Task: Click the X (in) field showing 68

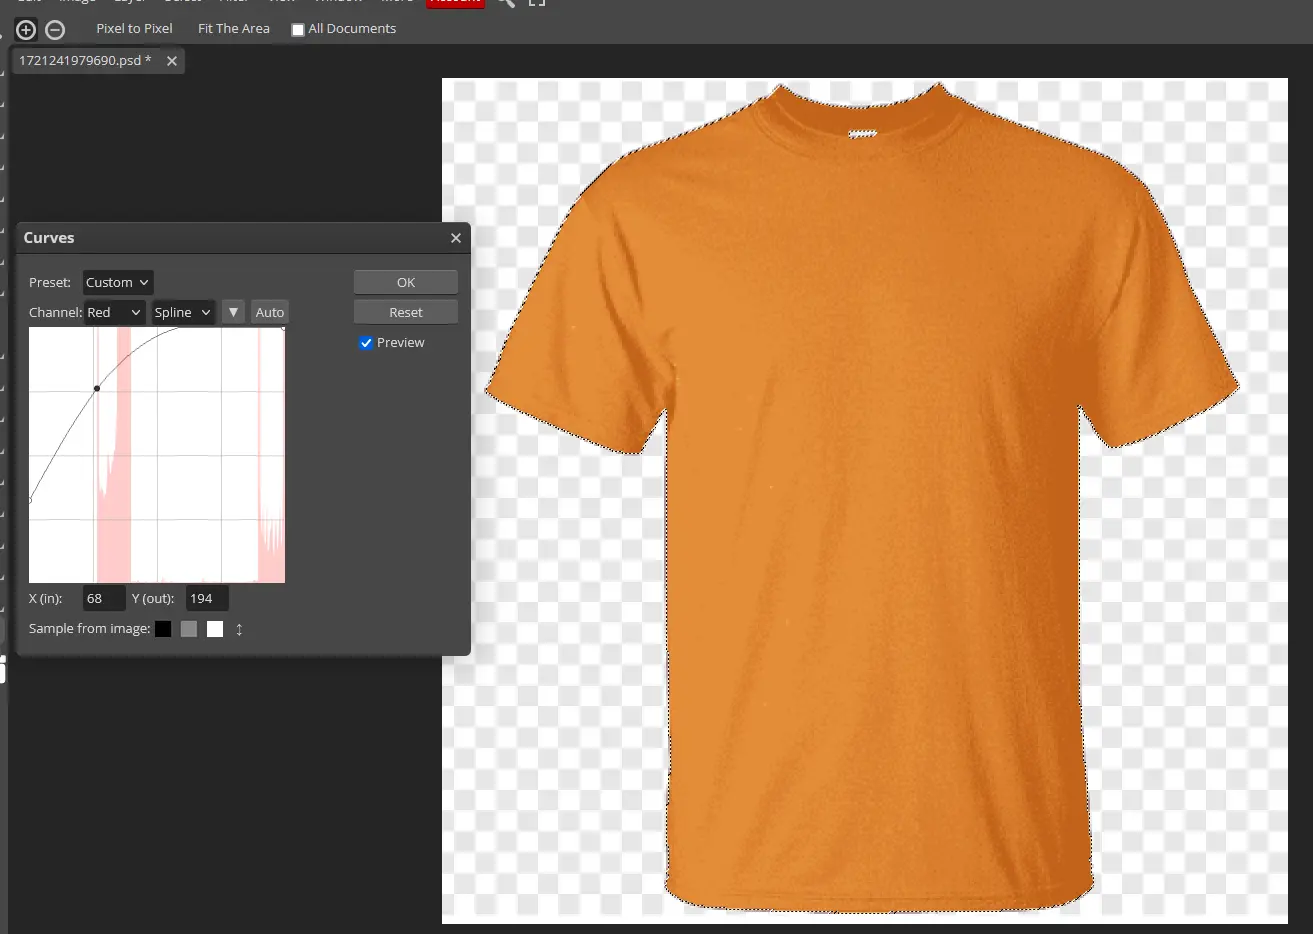Action: tap(104, 599)
